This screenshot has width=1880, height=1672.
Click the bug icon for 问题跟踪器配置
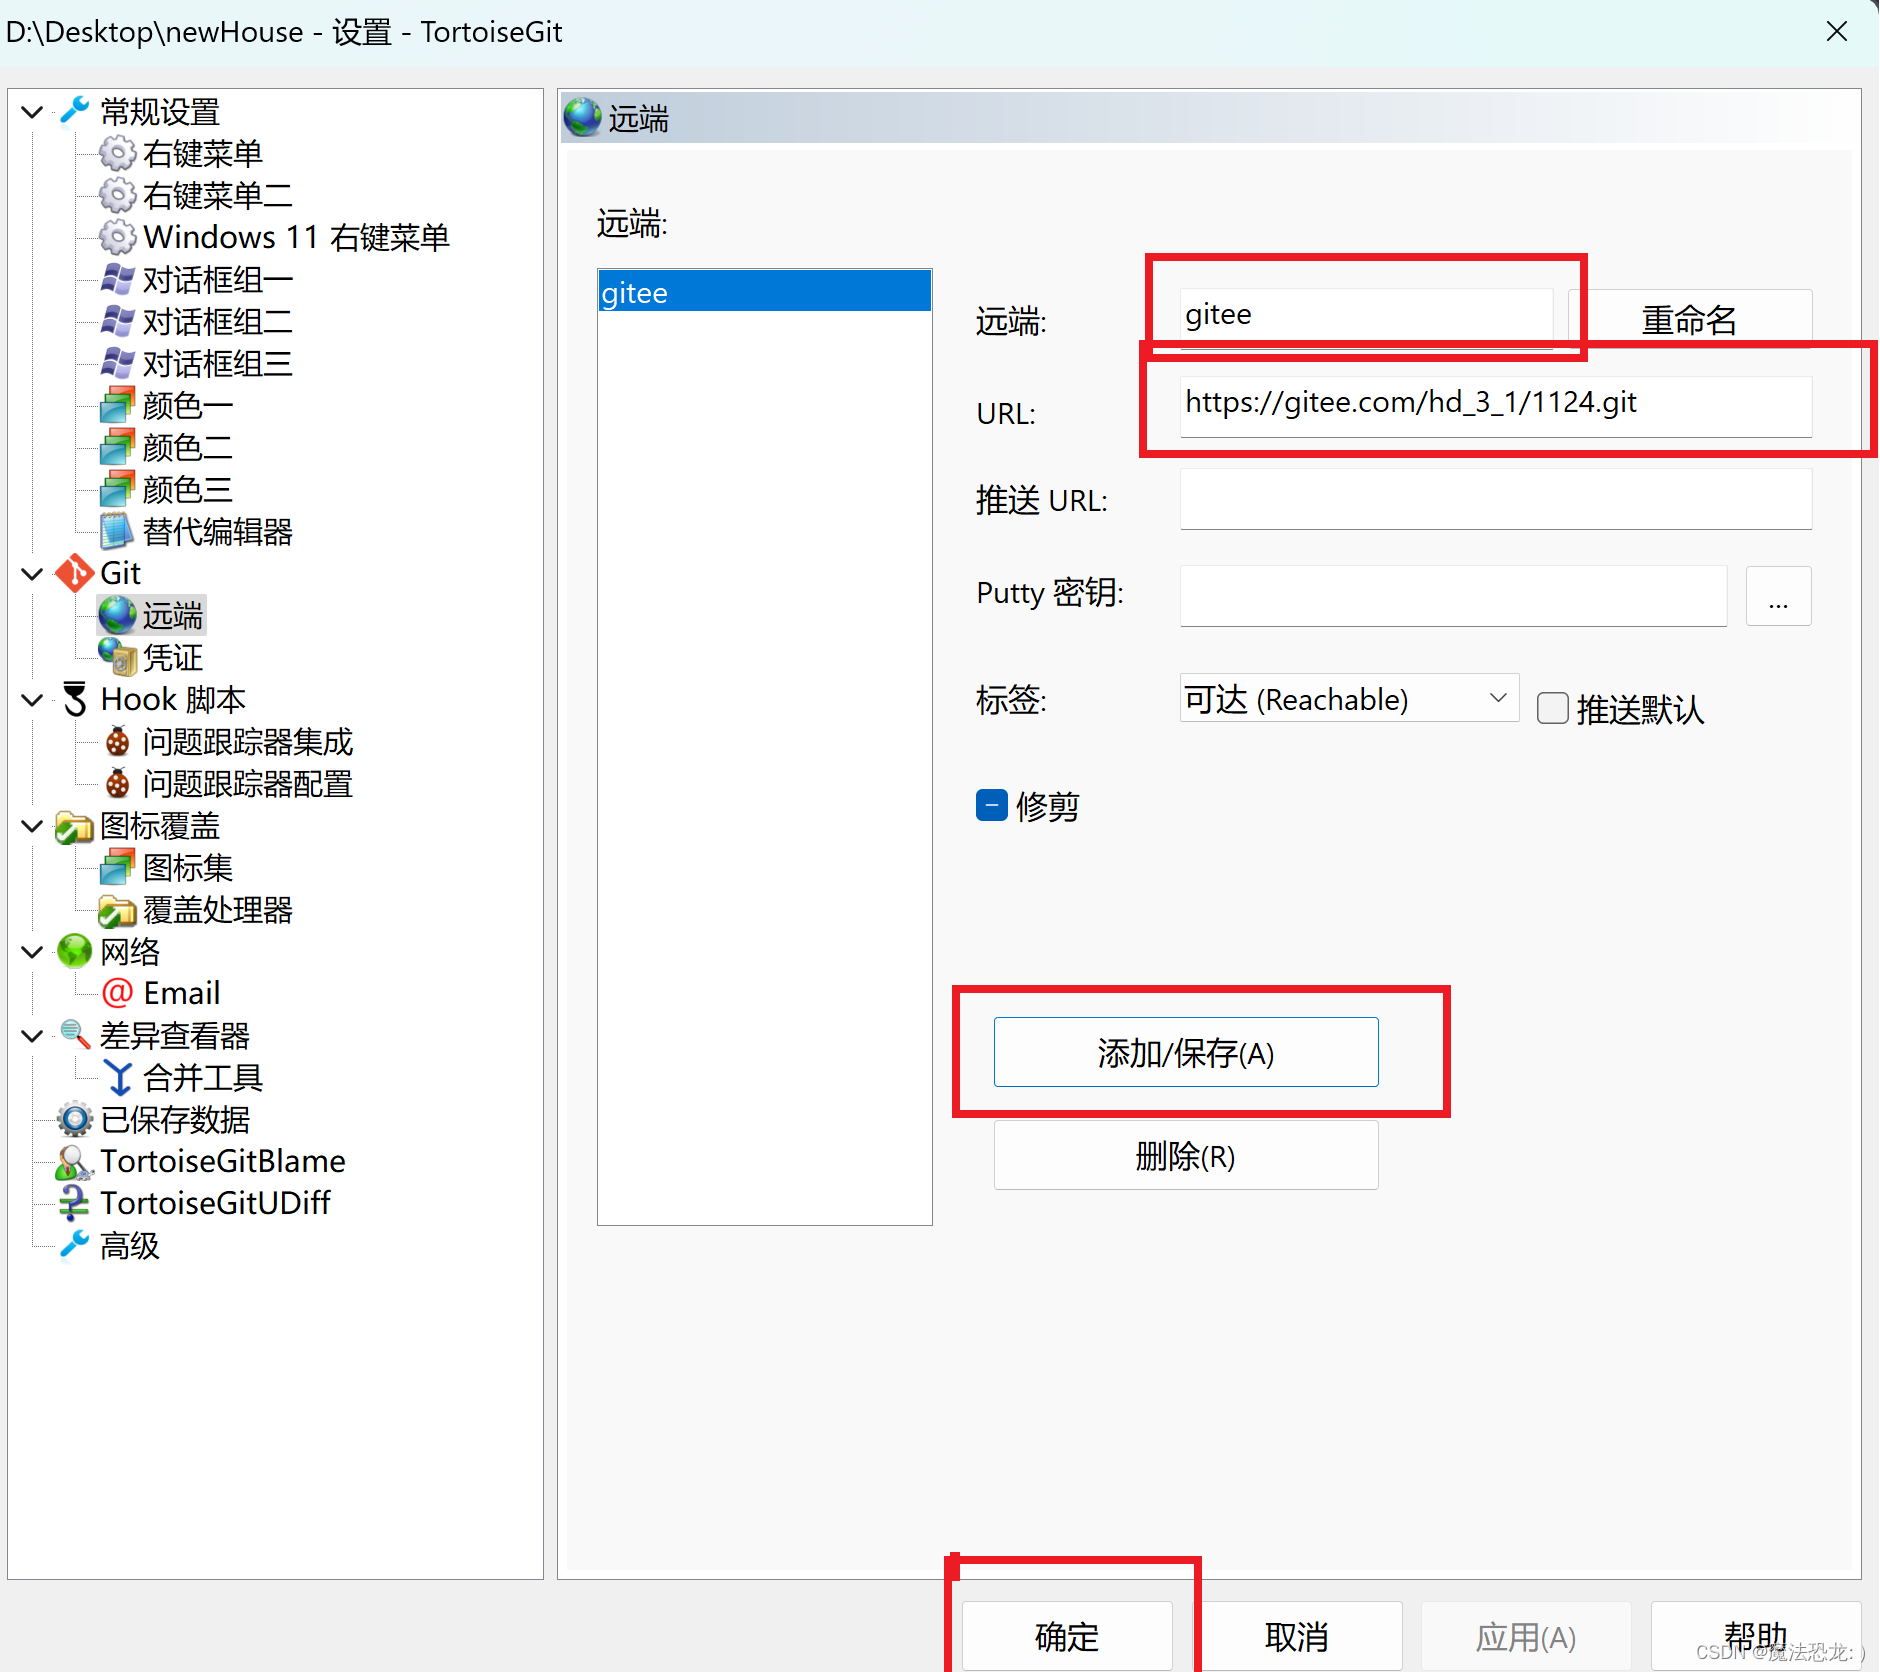(x=117, y=783)
